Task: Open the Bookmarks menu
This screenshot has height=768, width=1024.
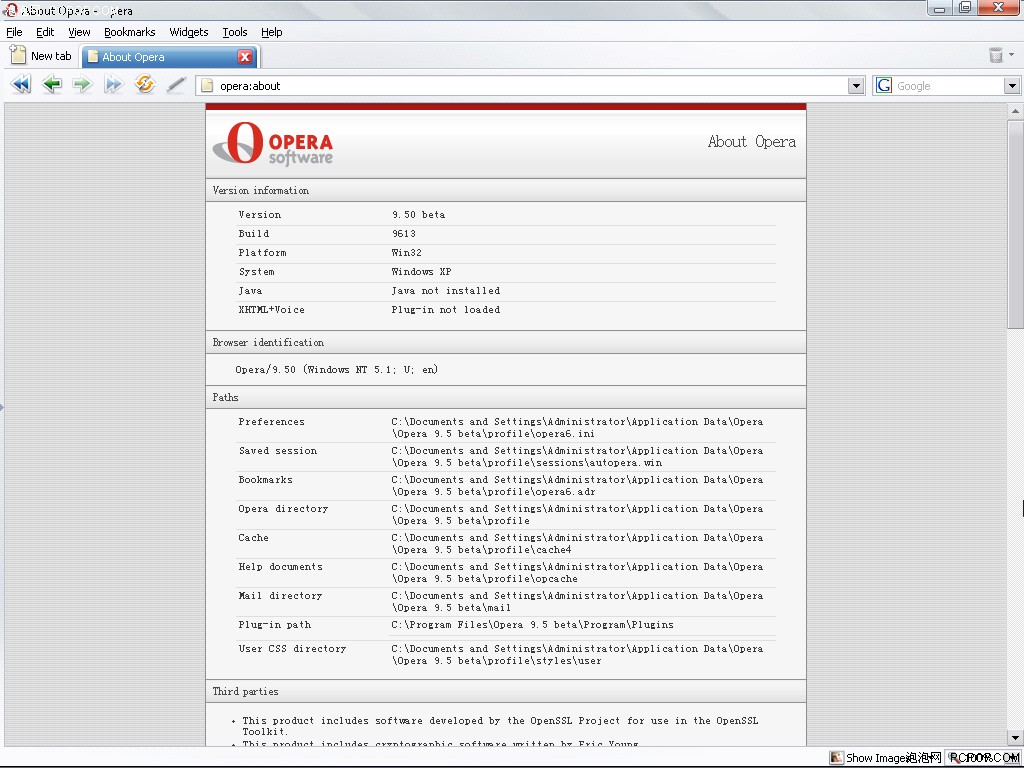Action: (130, 32)
